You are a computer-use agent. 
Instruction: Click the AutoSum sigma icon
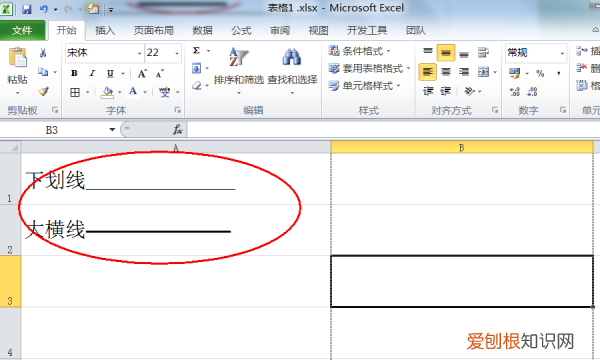pos(196,50)
